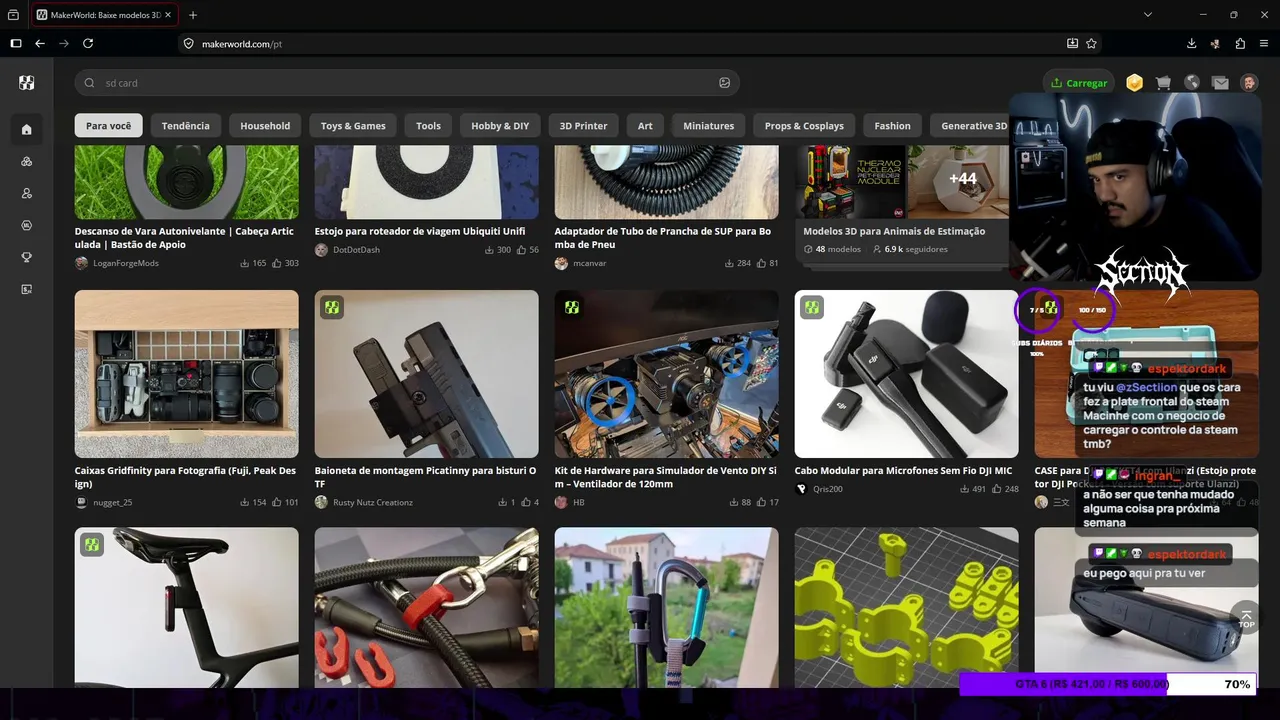The height and width of the screenshot is (720, 1280).
Task: Select the Para você tab
Action: [x=108, y=126]
